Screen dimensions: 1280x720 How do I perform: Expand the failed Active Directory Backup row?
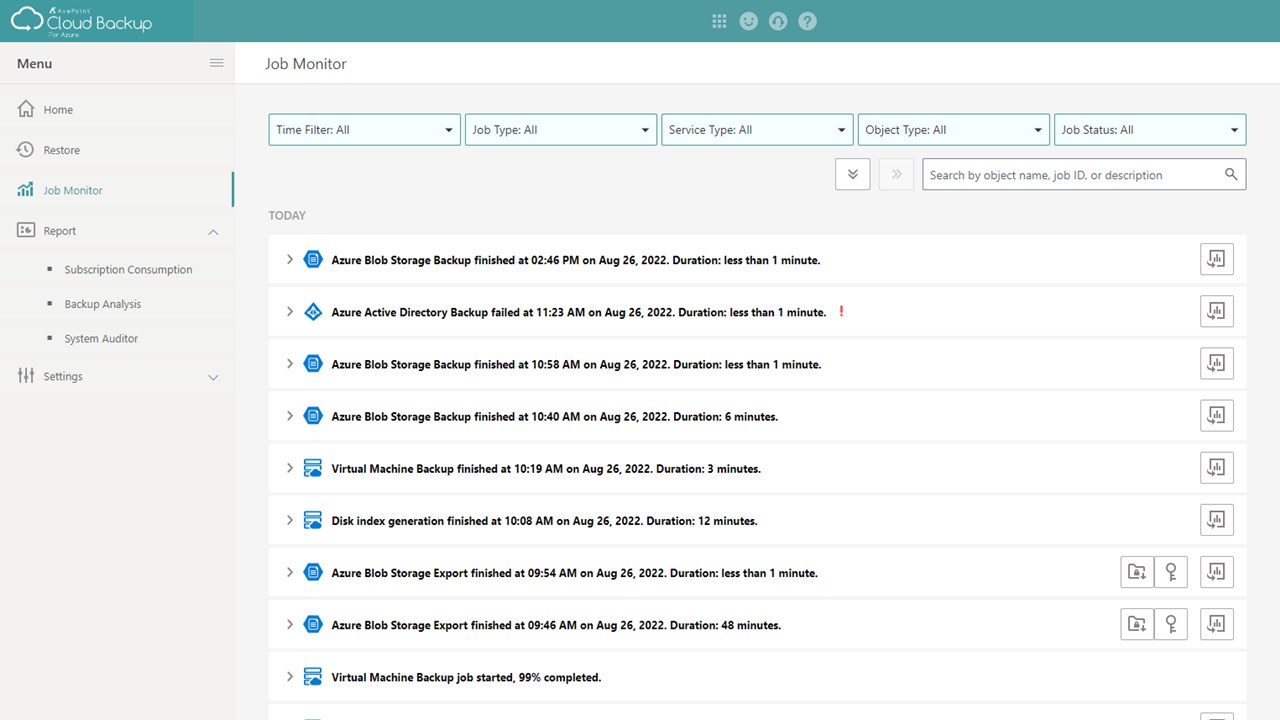pyautogui.click(x=290, y=311)
